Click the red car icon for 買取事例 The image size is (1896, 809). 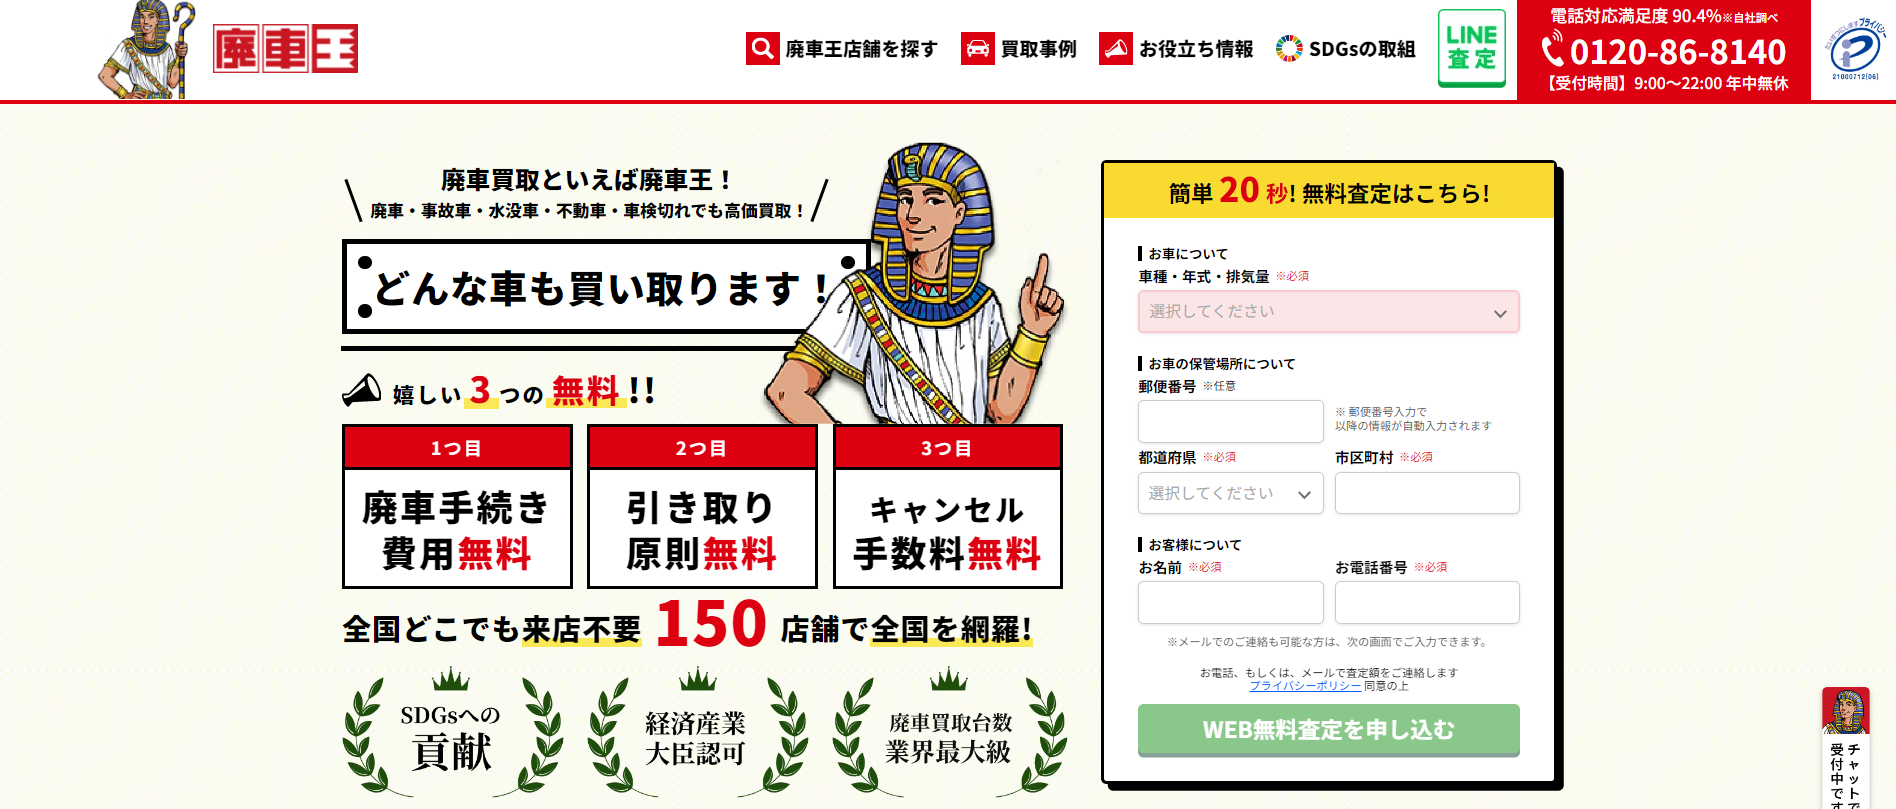[977, 48]
